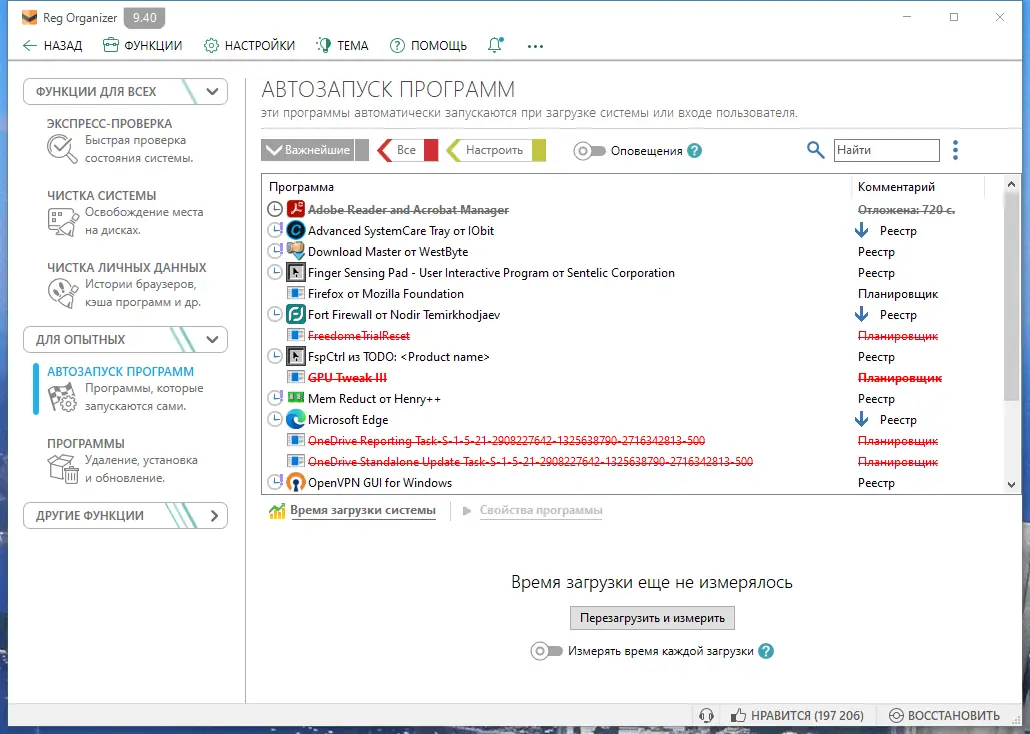Click Перезагрузить и измерить button
Image resolution: width=1030 pixels, height=734 pixels.
pyautogui.click(x=652, y=618)
